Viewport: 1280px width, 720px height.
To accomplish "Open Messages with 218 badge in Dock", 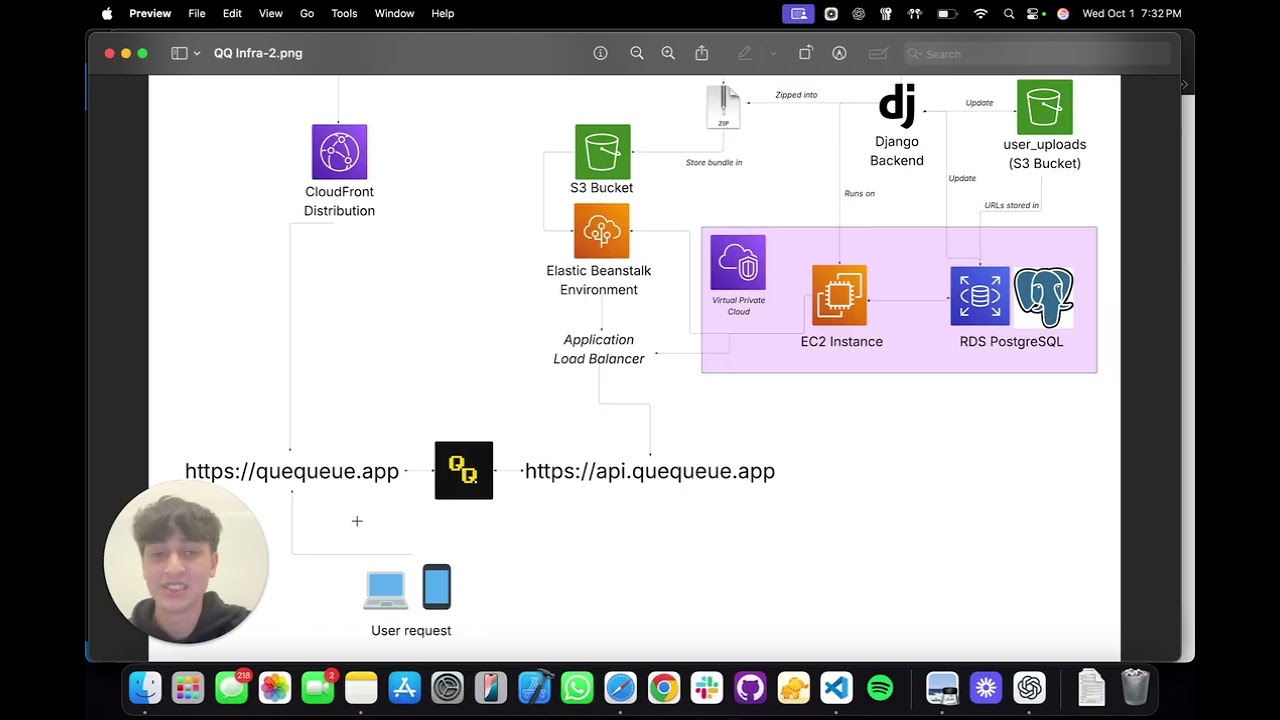I will [x=232, y=687].
